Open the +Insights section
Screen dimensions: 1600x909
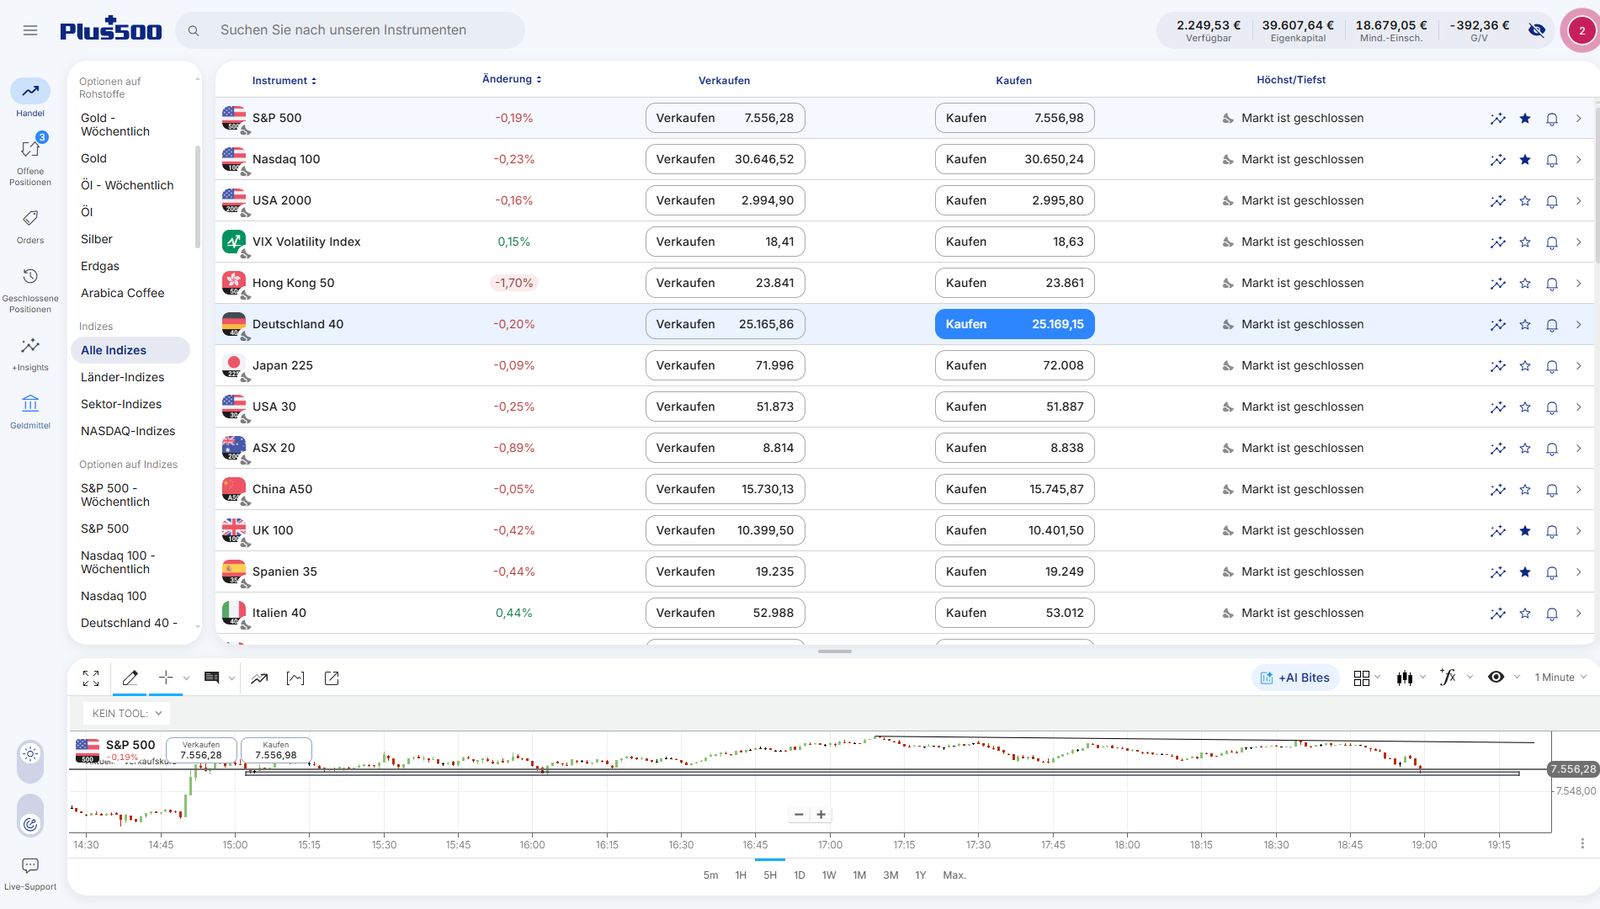(x=30, y=354)
